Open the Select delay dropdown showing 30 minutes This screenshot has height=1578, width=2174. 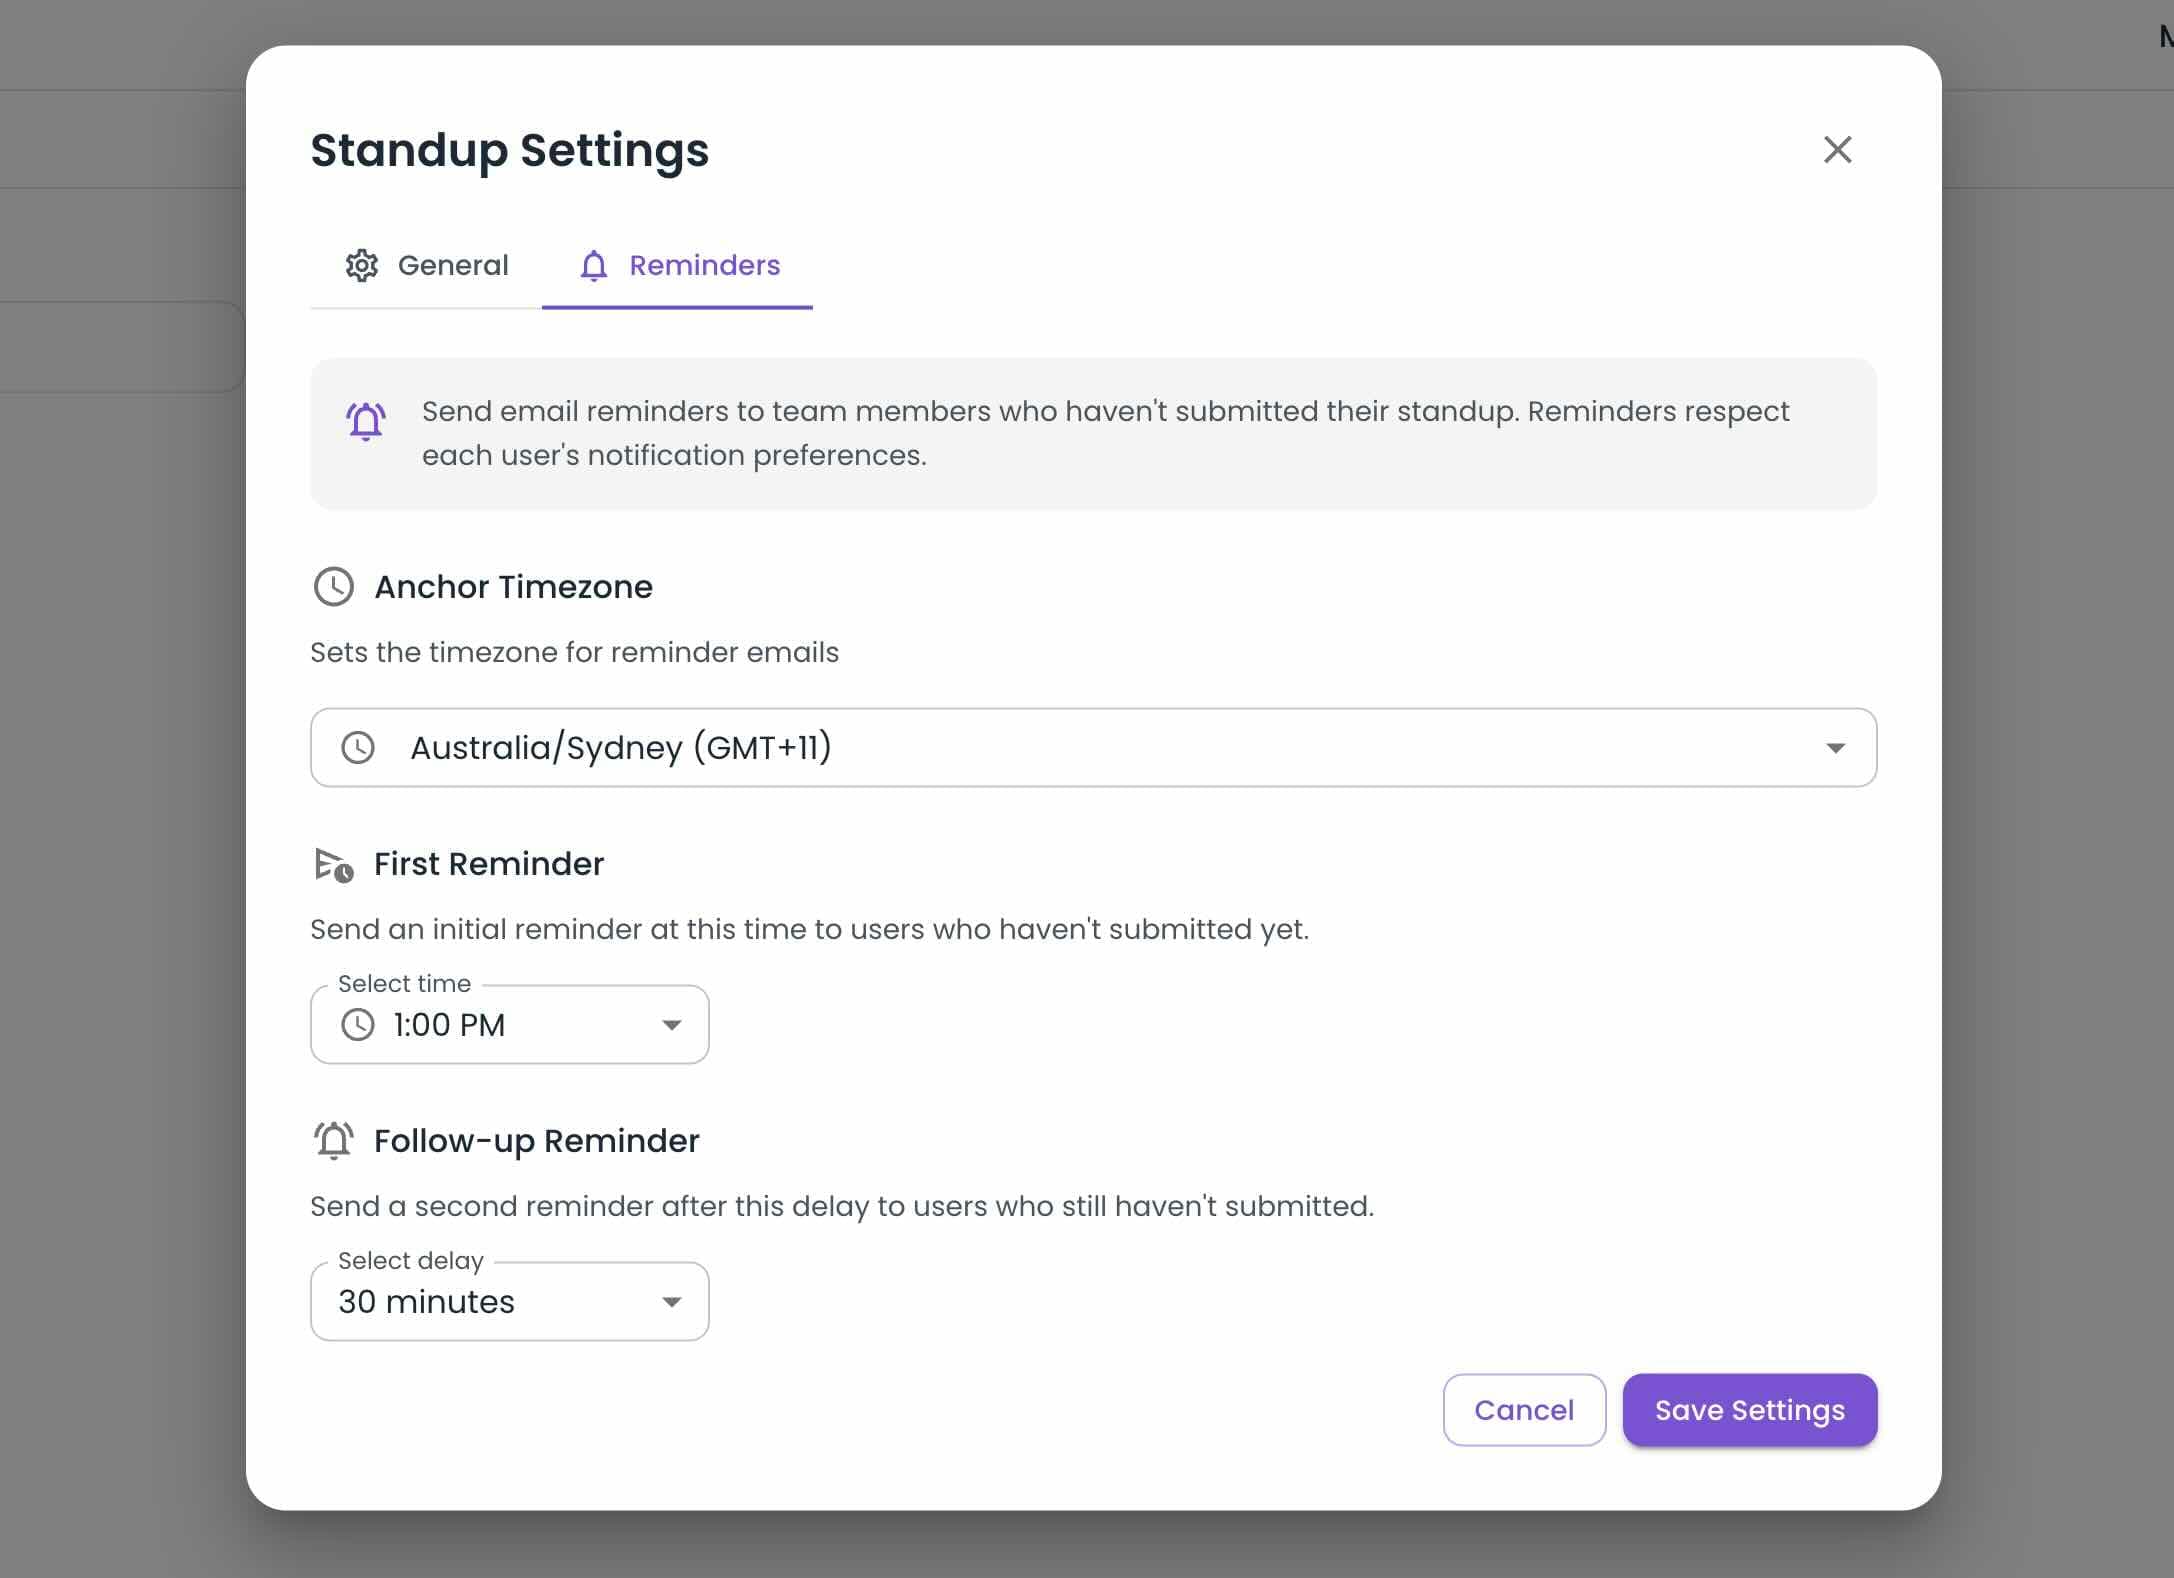pyautogui.click(x=509, y=1301)
